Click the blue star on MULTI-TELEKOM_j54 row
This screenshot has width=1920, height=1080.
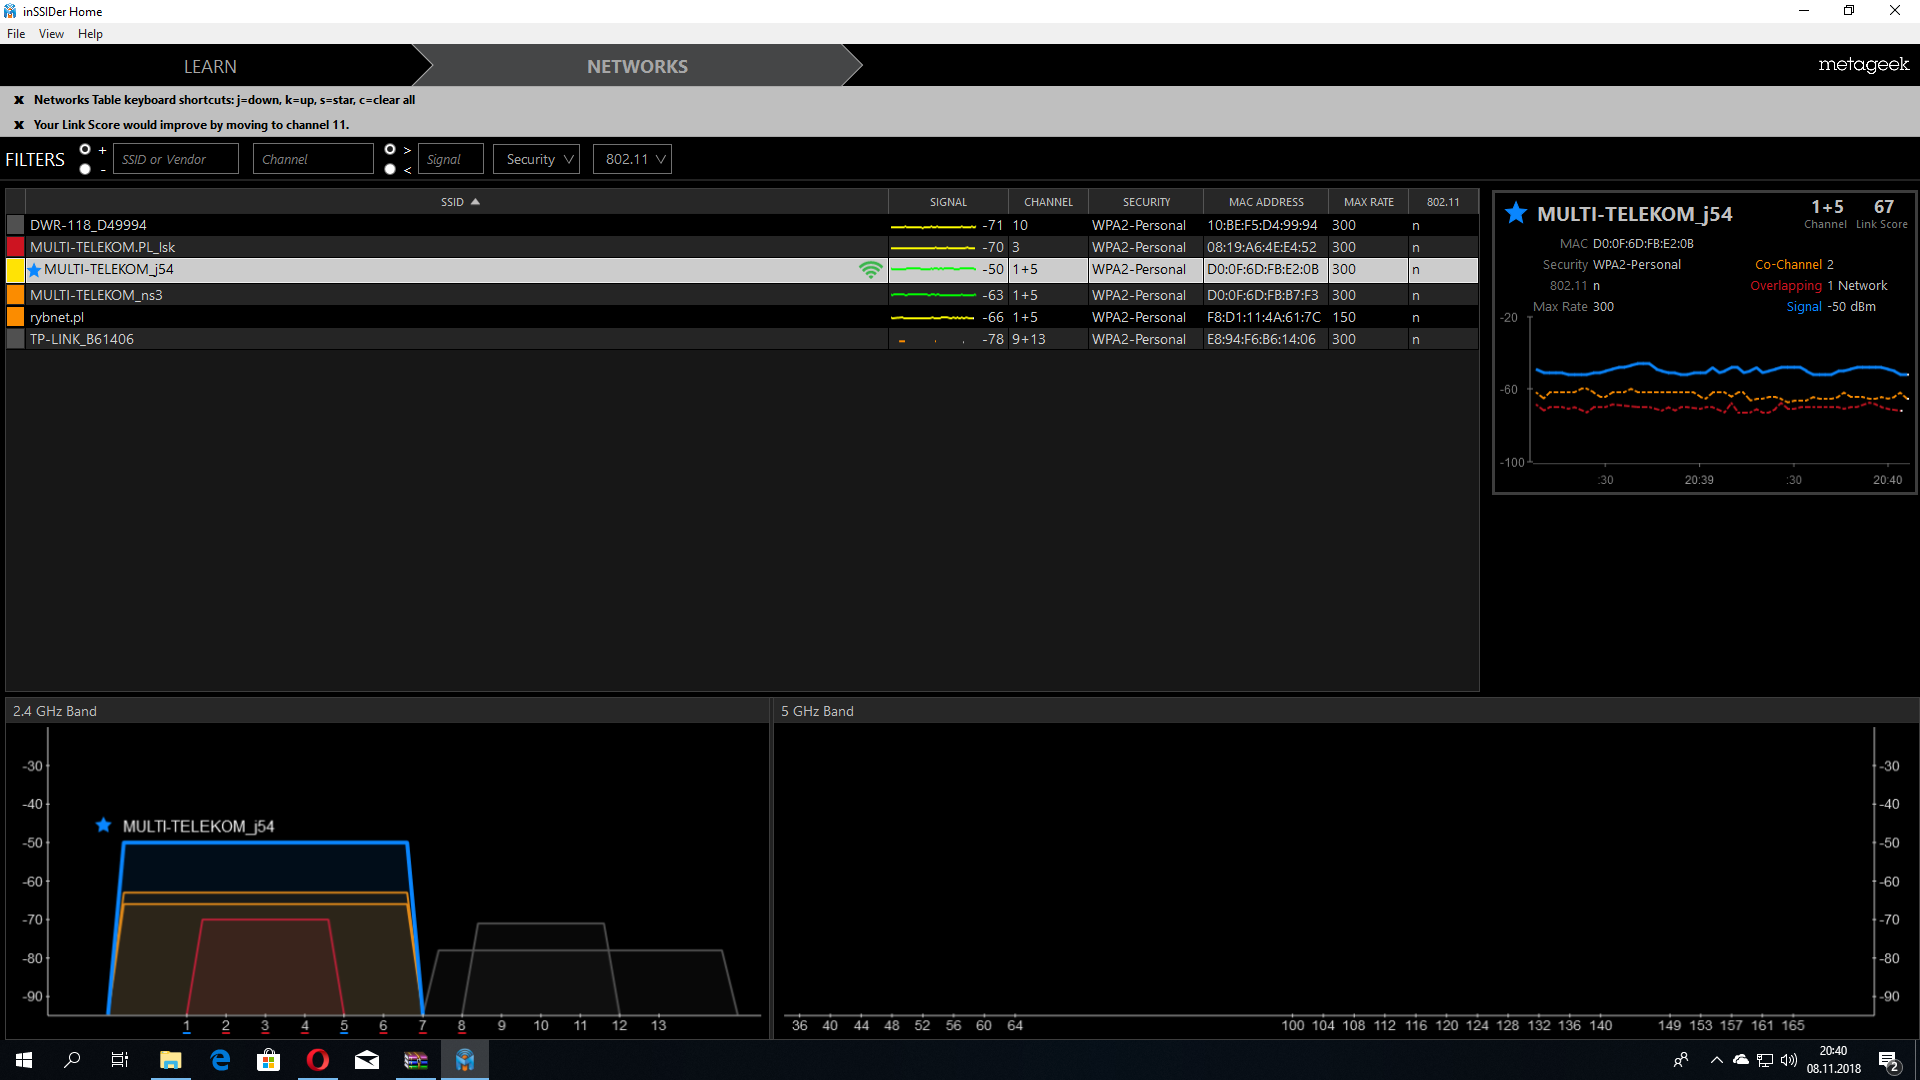coord(35,270)
